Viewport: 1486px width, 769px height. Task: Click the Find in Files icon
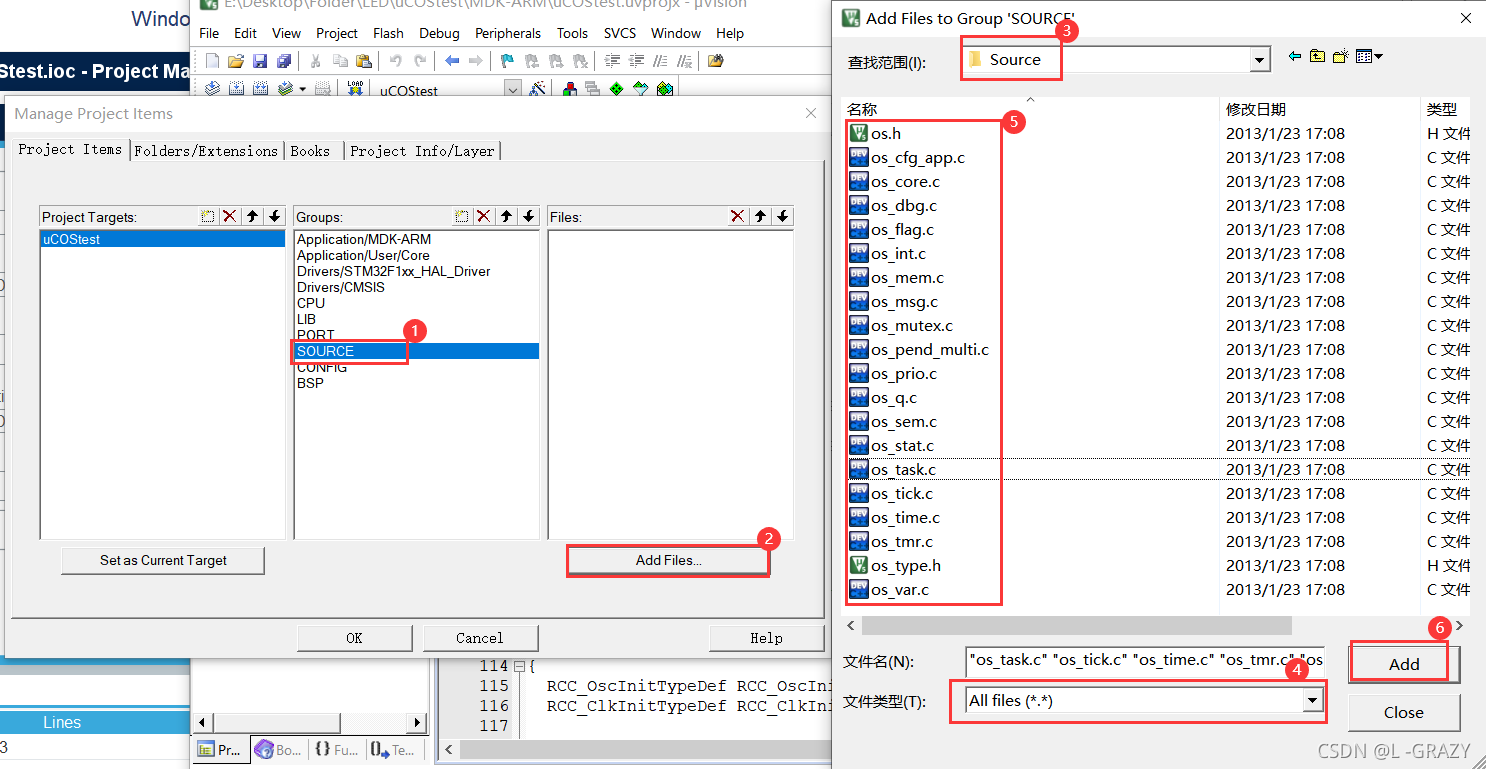pos(715,61)
